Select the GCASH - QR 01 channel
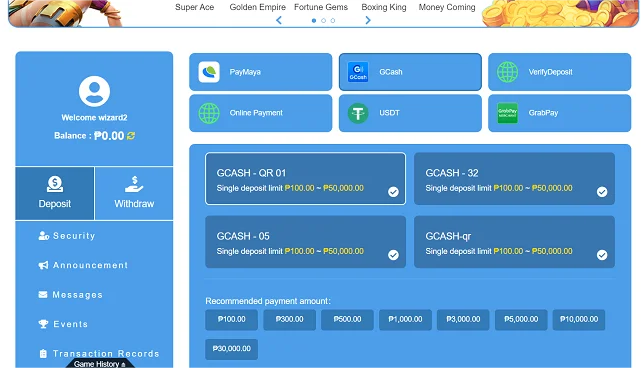 click(305, 179)
